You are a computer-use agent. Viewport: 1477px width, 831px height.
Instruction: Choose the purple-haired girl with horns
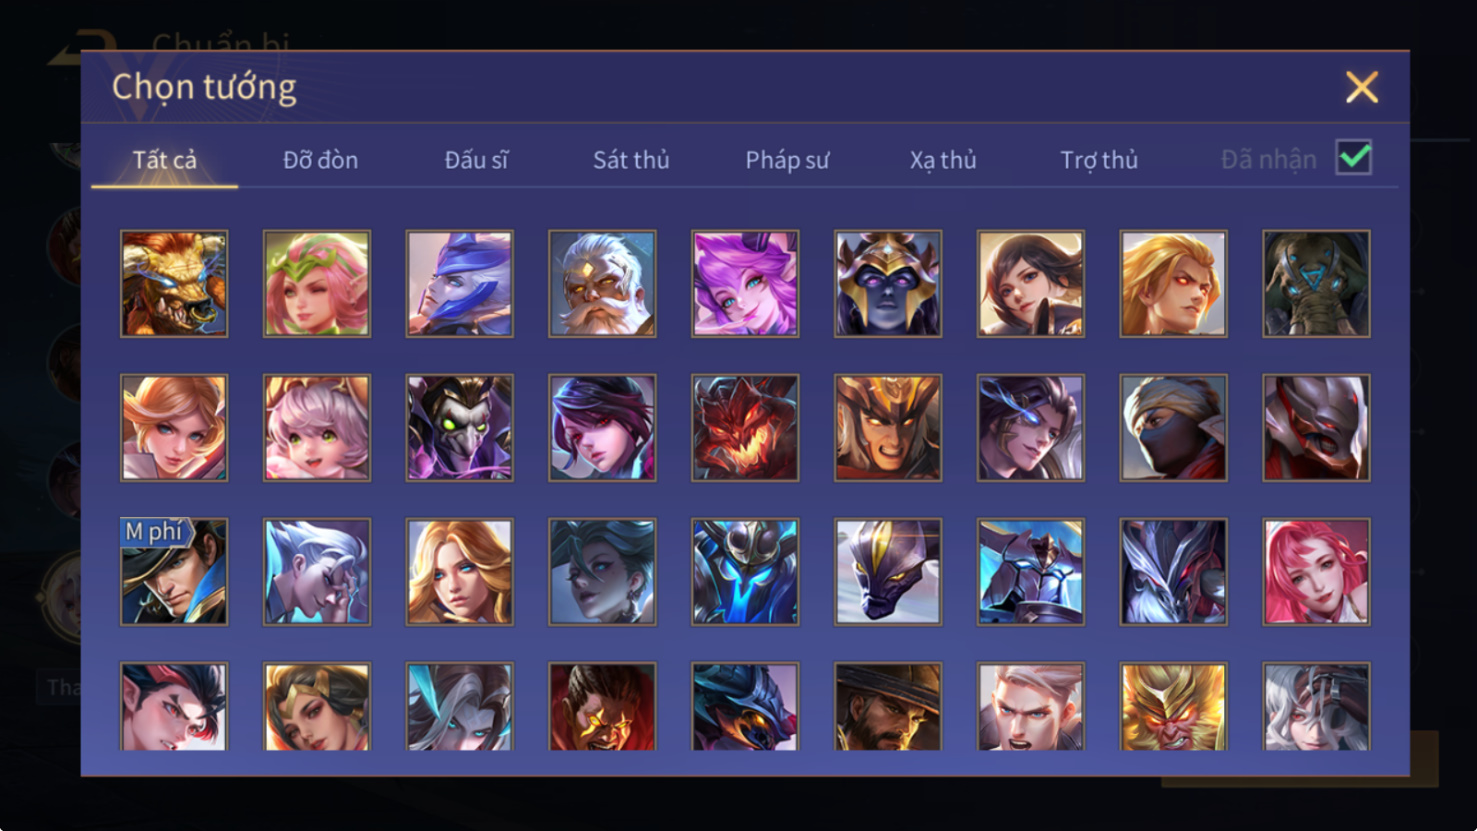click(745, 284)
